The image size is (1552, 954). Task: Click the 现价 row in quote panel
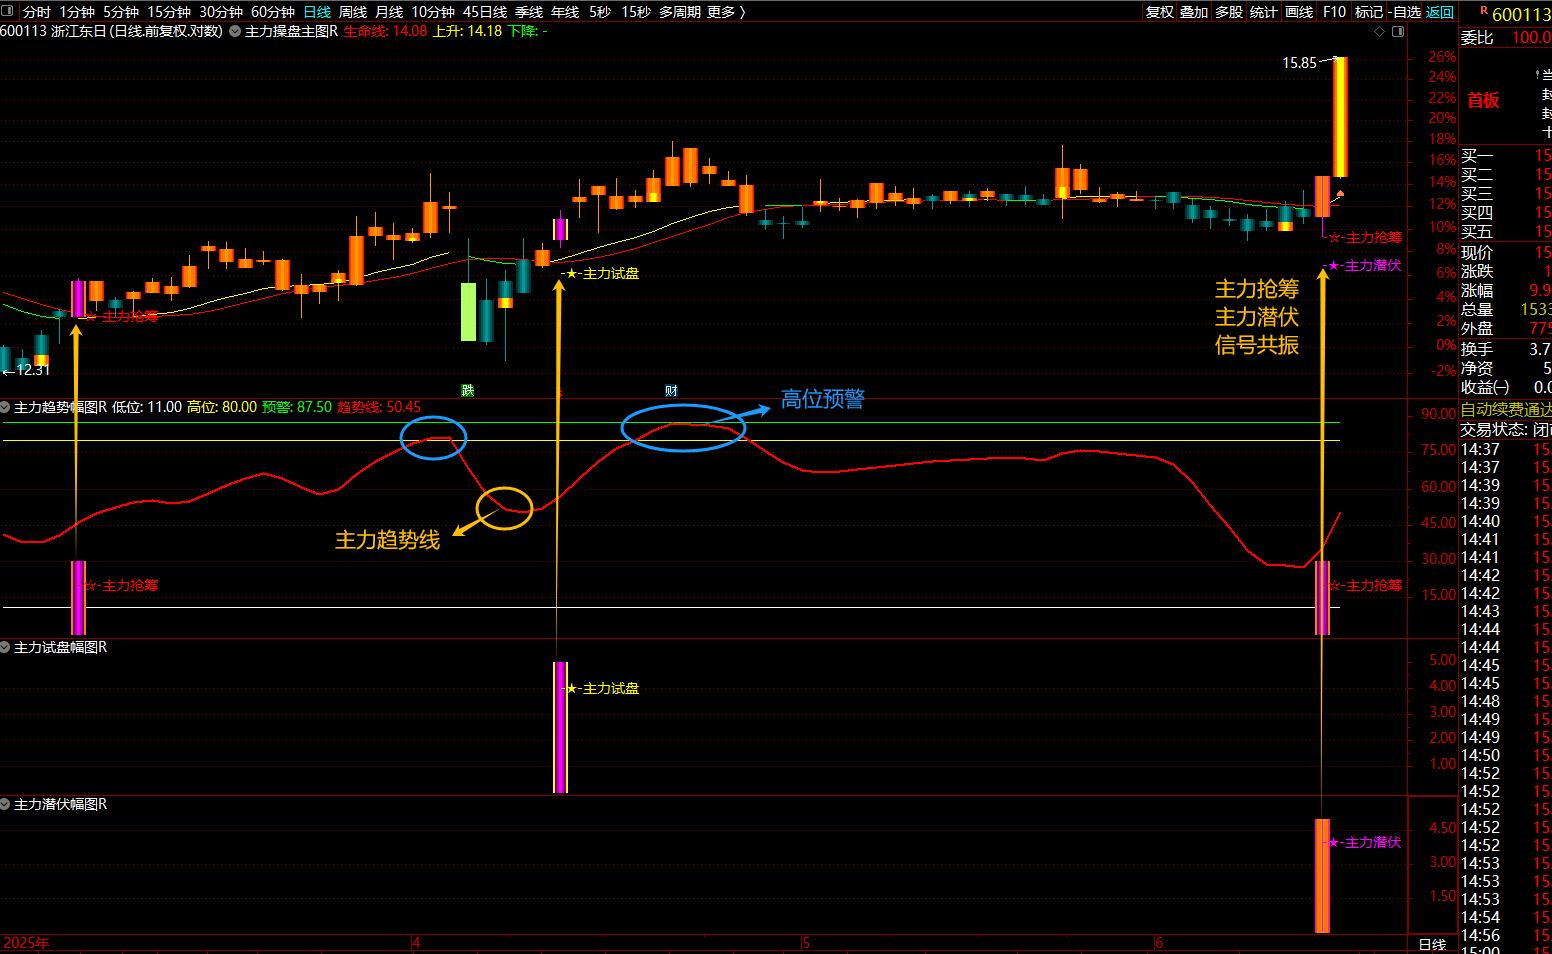(x=1506, y=252)
